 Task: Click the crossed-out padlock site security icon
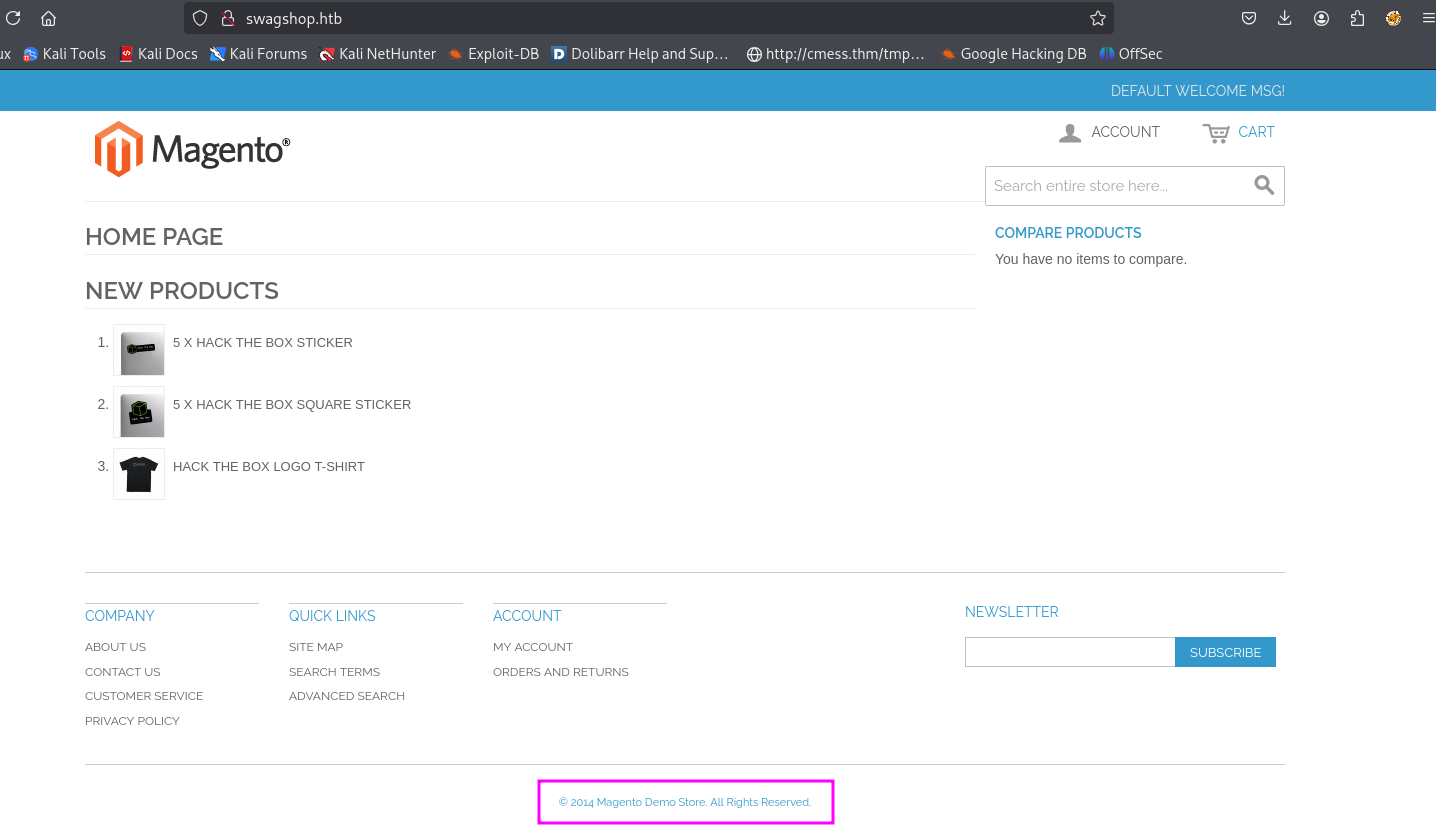pyautogui.click(x=227, y=18)
